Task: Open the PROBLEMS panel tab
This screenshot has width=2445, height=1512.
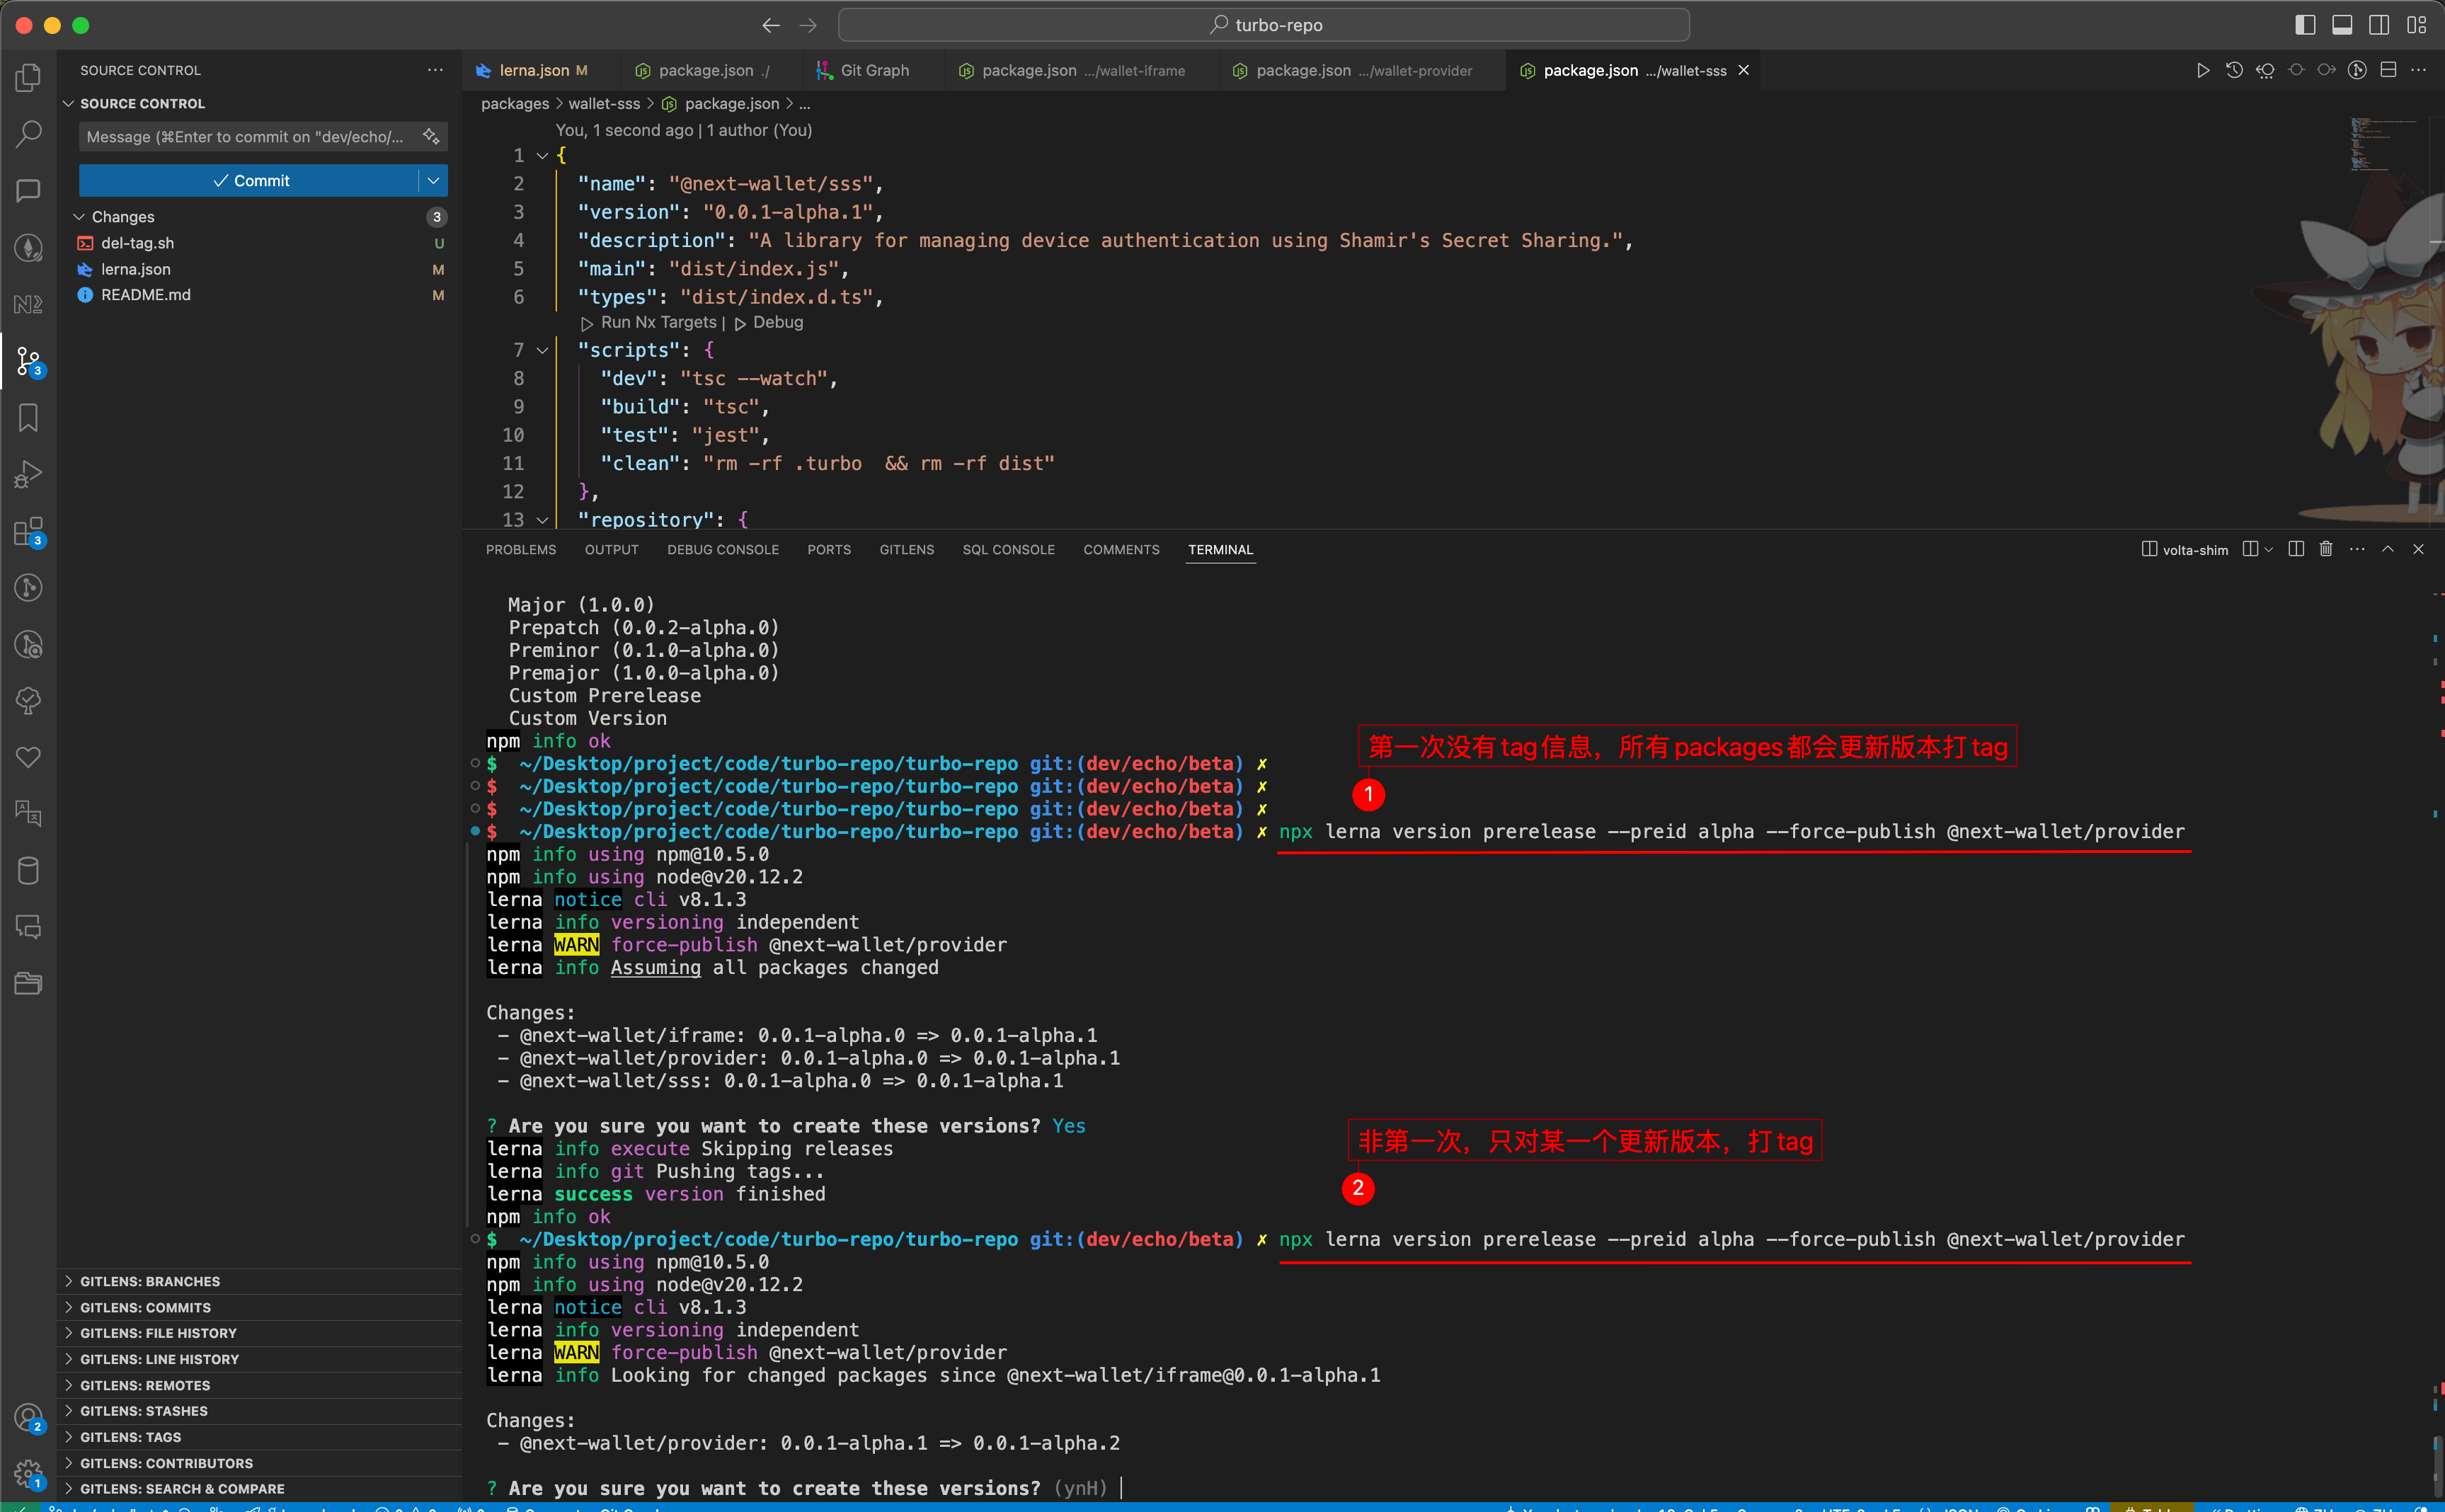Action: (x=521, y=549)
